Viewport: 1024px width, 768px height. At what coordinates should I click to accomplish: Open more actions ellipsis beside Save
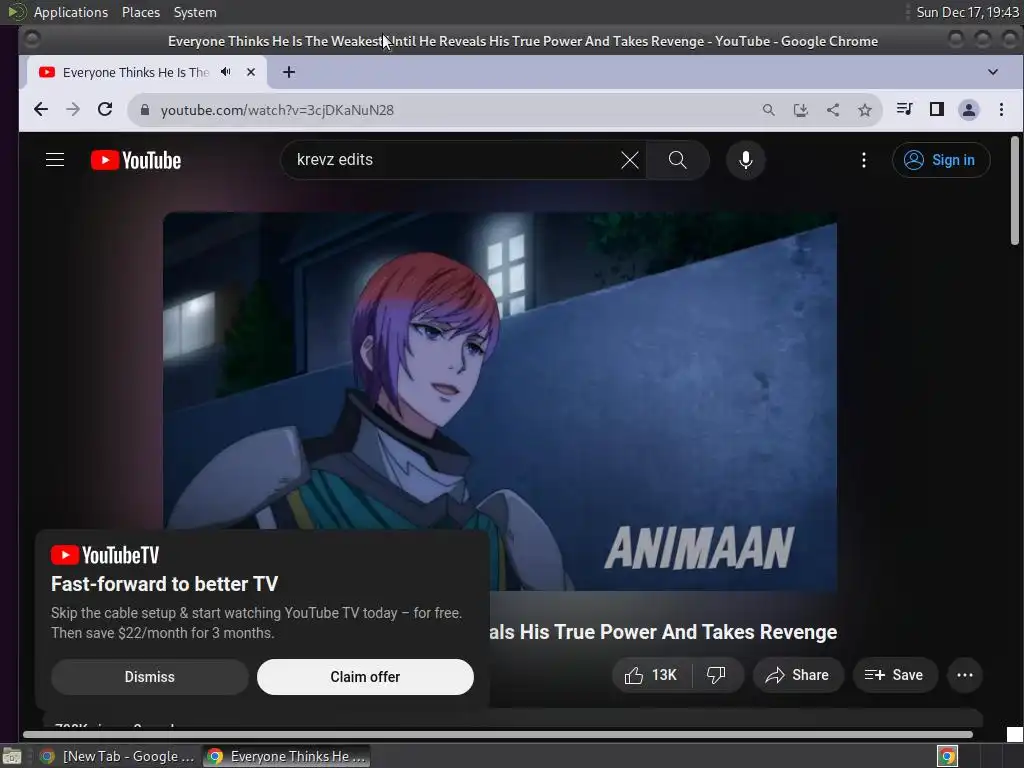click(x=965, y=675)
